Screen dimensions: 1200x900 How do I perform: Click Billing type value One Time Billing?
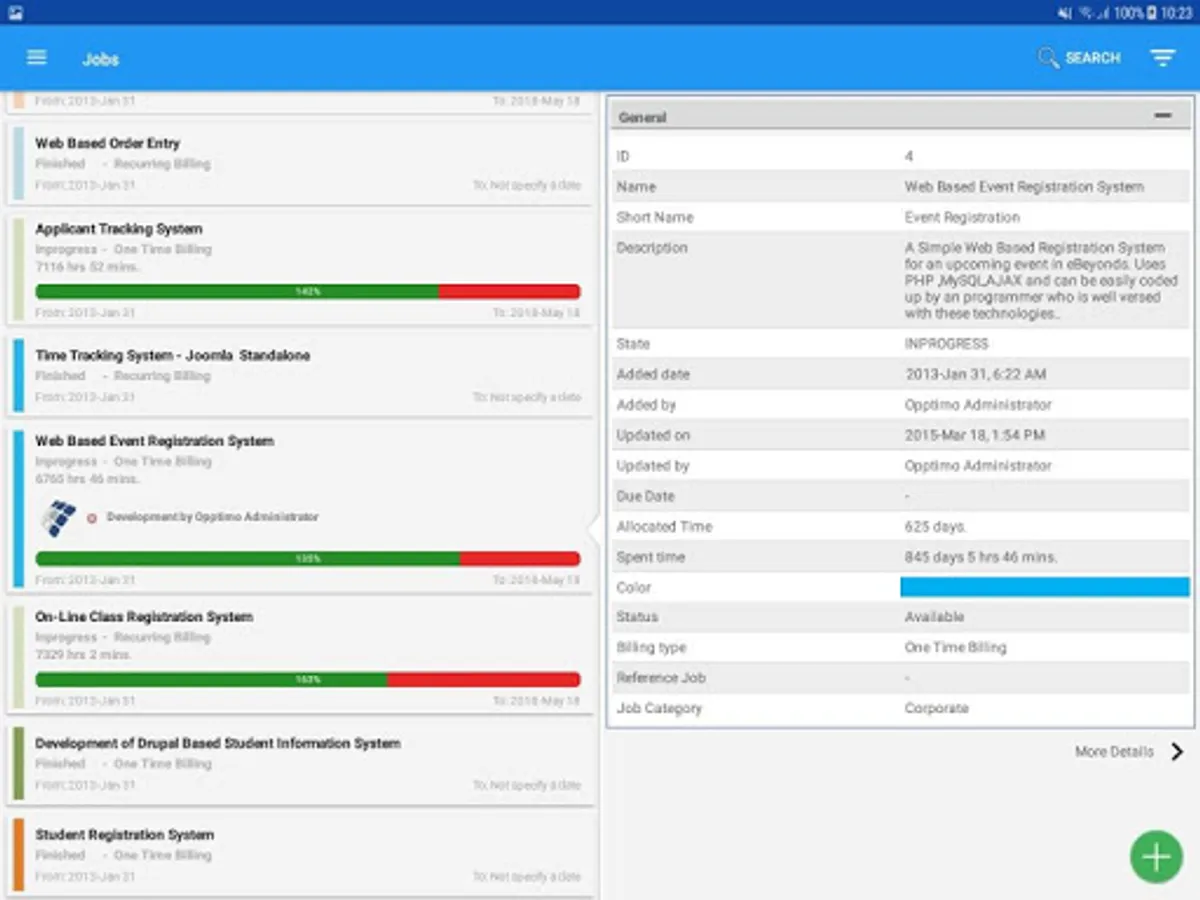(x=955, y=648)
